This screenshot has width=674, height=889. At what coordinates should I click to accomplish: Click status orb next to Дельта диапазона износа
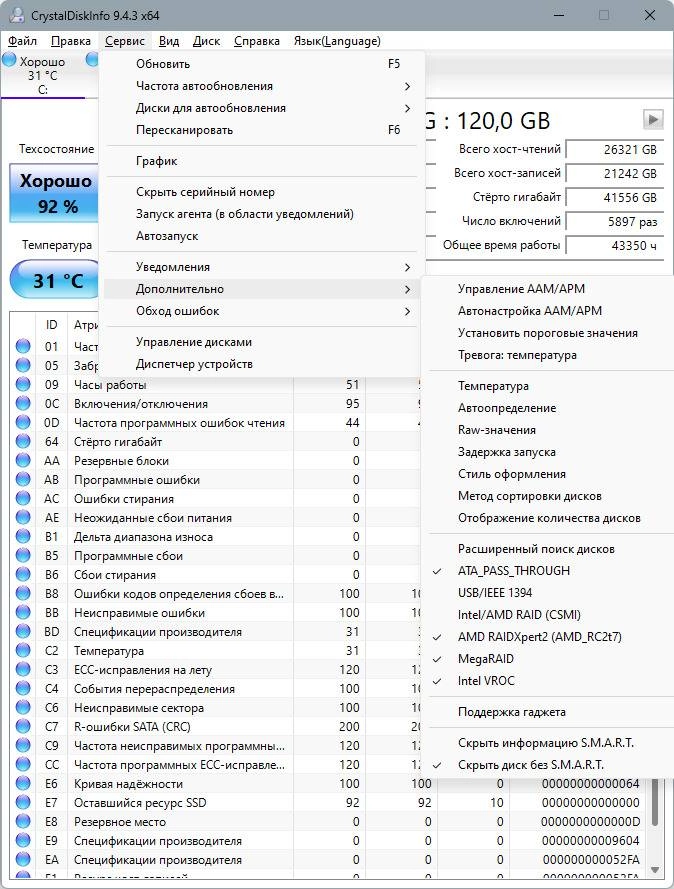[23, 536]
